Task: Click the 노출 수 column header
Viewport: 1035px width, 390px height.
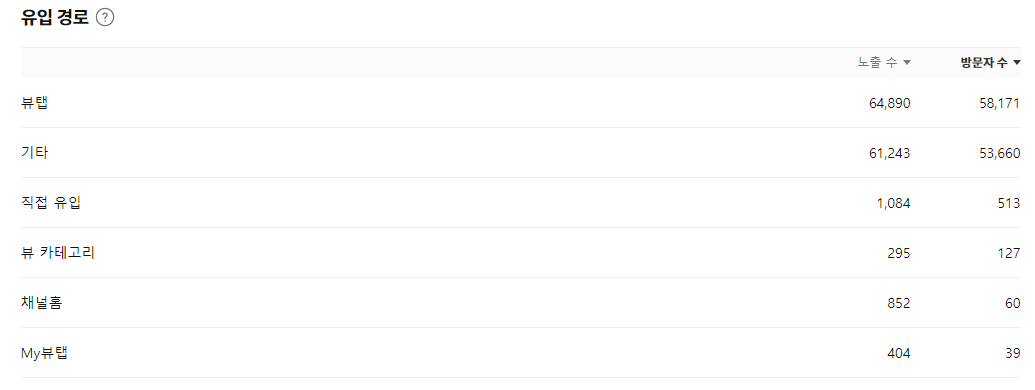Action: [884, 63]
